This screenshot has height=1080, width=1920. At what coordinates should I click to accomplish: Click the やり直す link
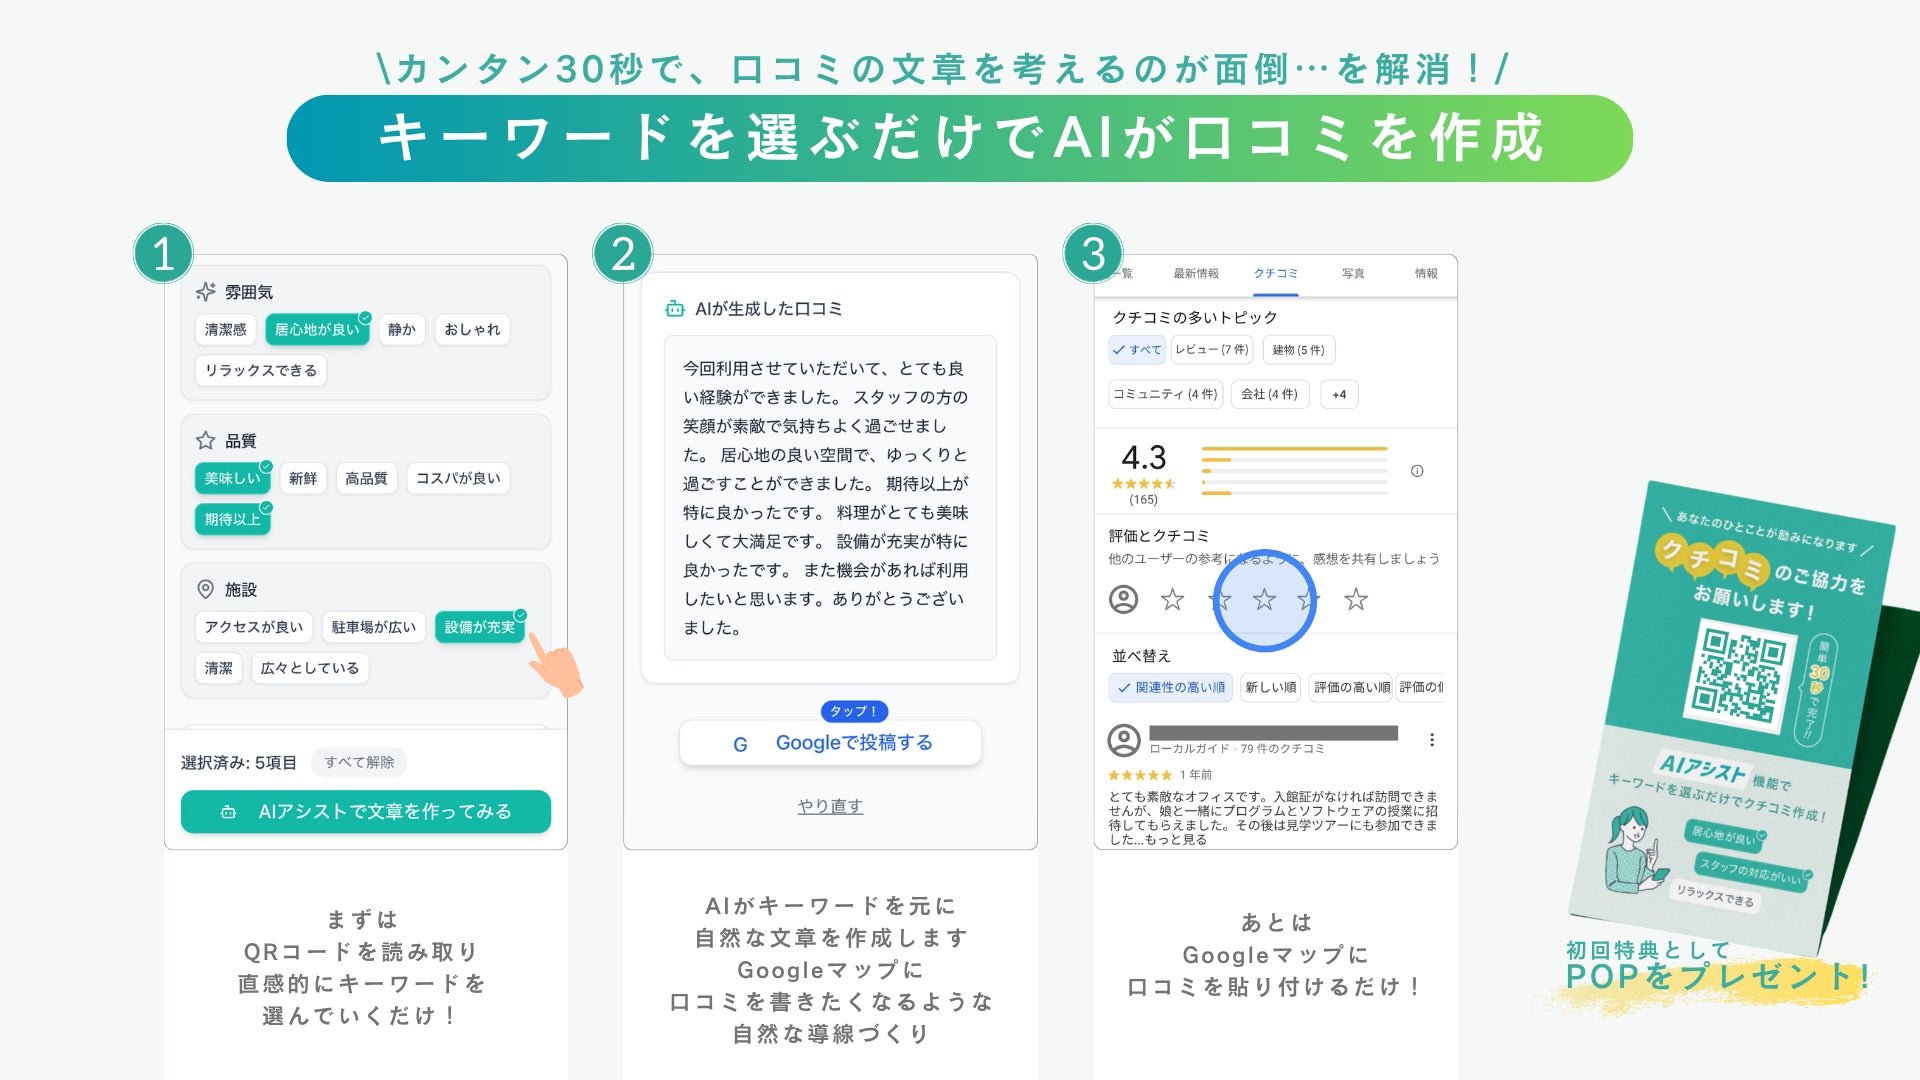click(x=830, y=806)
